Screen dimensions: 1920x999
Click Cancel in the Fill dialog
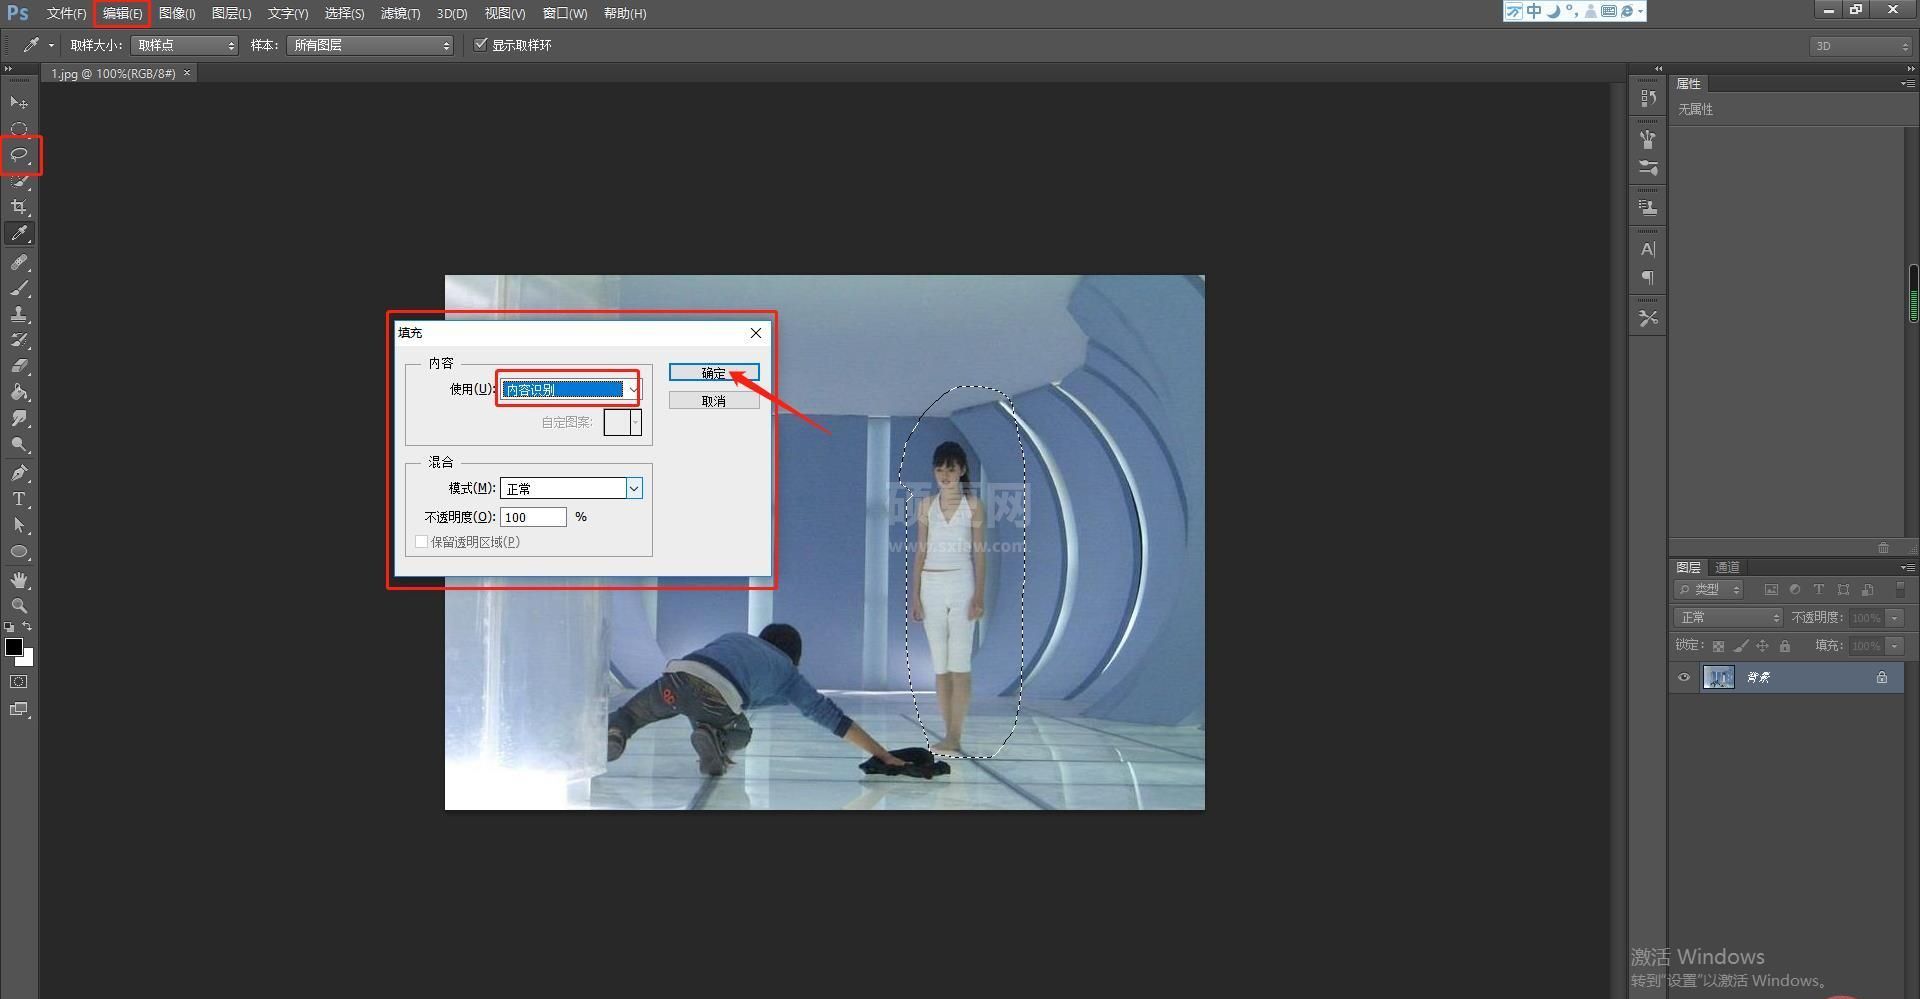(714, 400)
